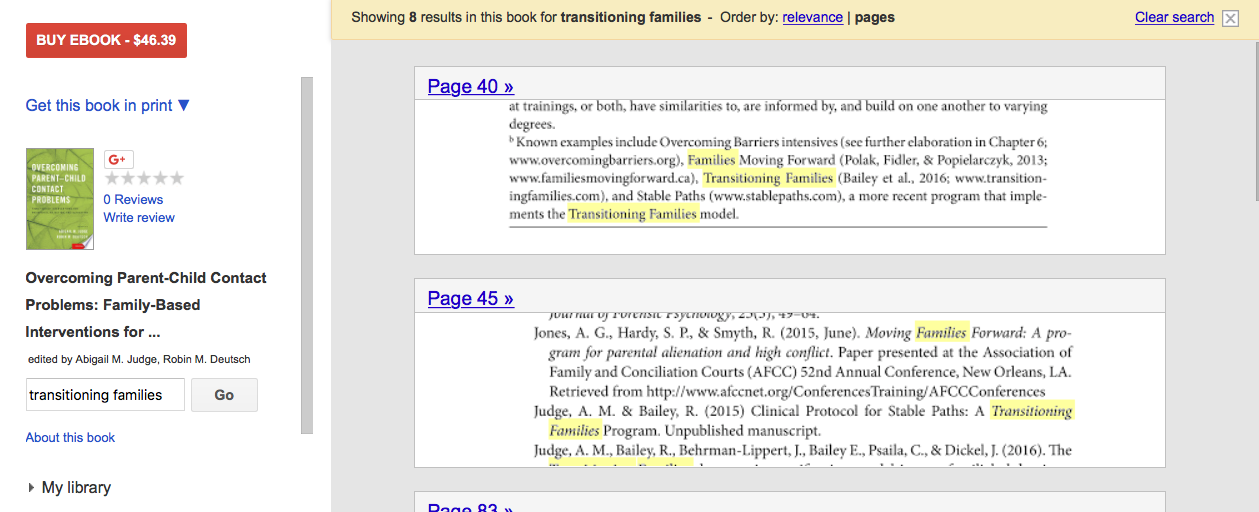Click the sidebar vertical scrollbar
Viewport: 1259px width, 512px height.
307,255
